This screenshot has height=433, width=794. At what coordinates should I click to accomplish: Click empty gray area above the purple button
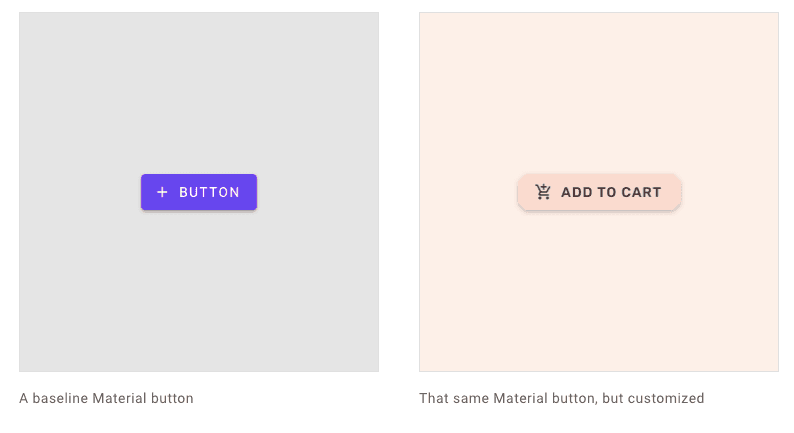click(199, 91)
